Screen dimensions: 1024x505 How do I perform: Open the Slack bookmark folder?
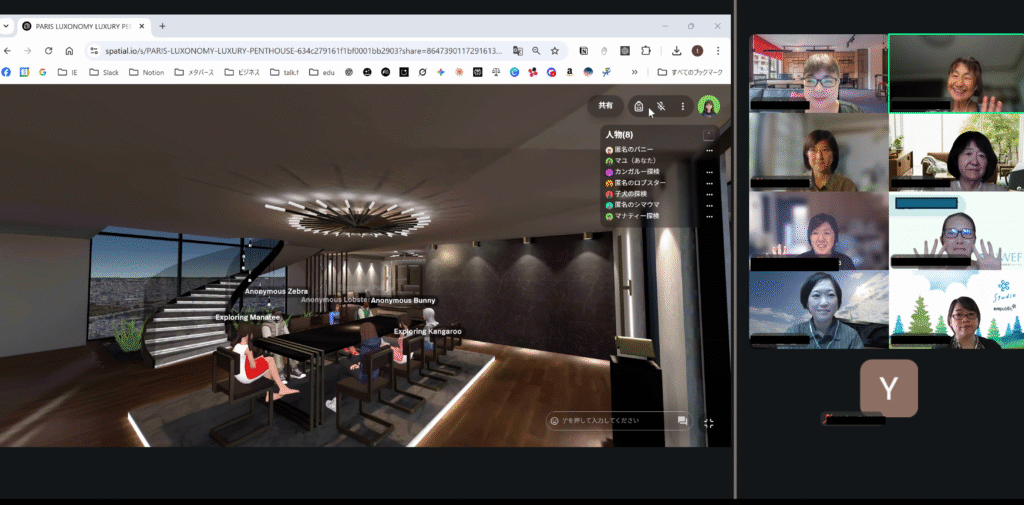(x=102, y=72)
